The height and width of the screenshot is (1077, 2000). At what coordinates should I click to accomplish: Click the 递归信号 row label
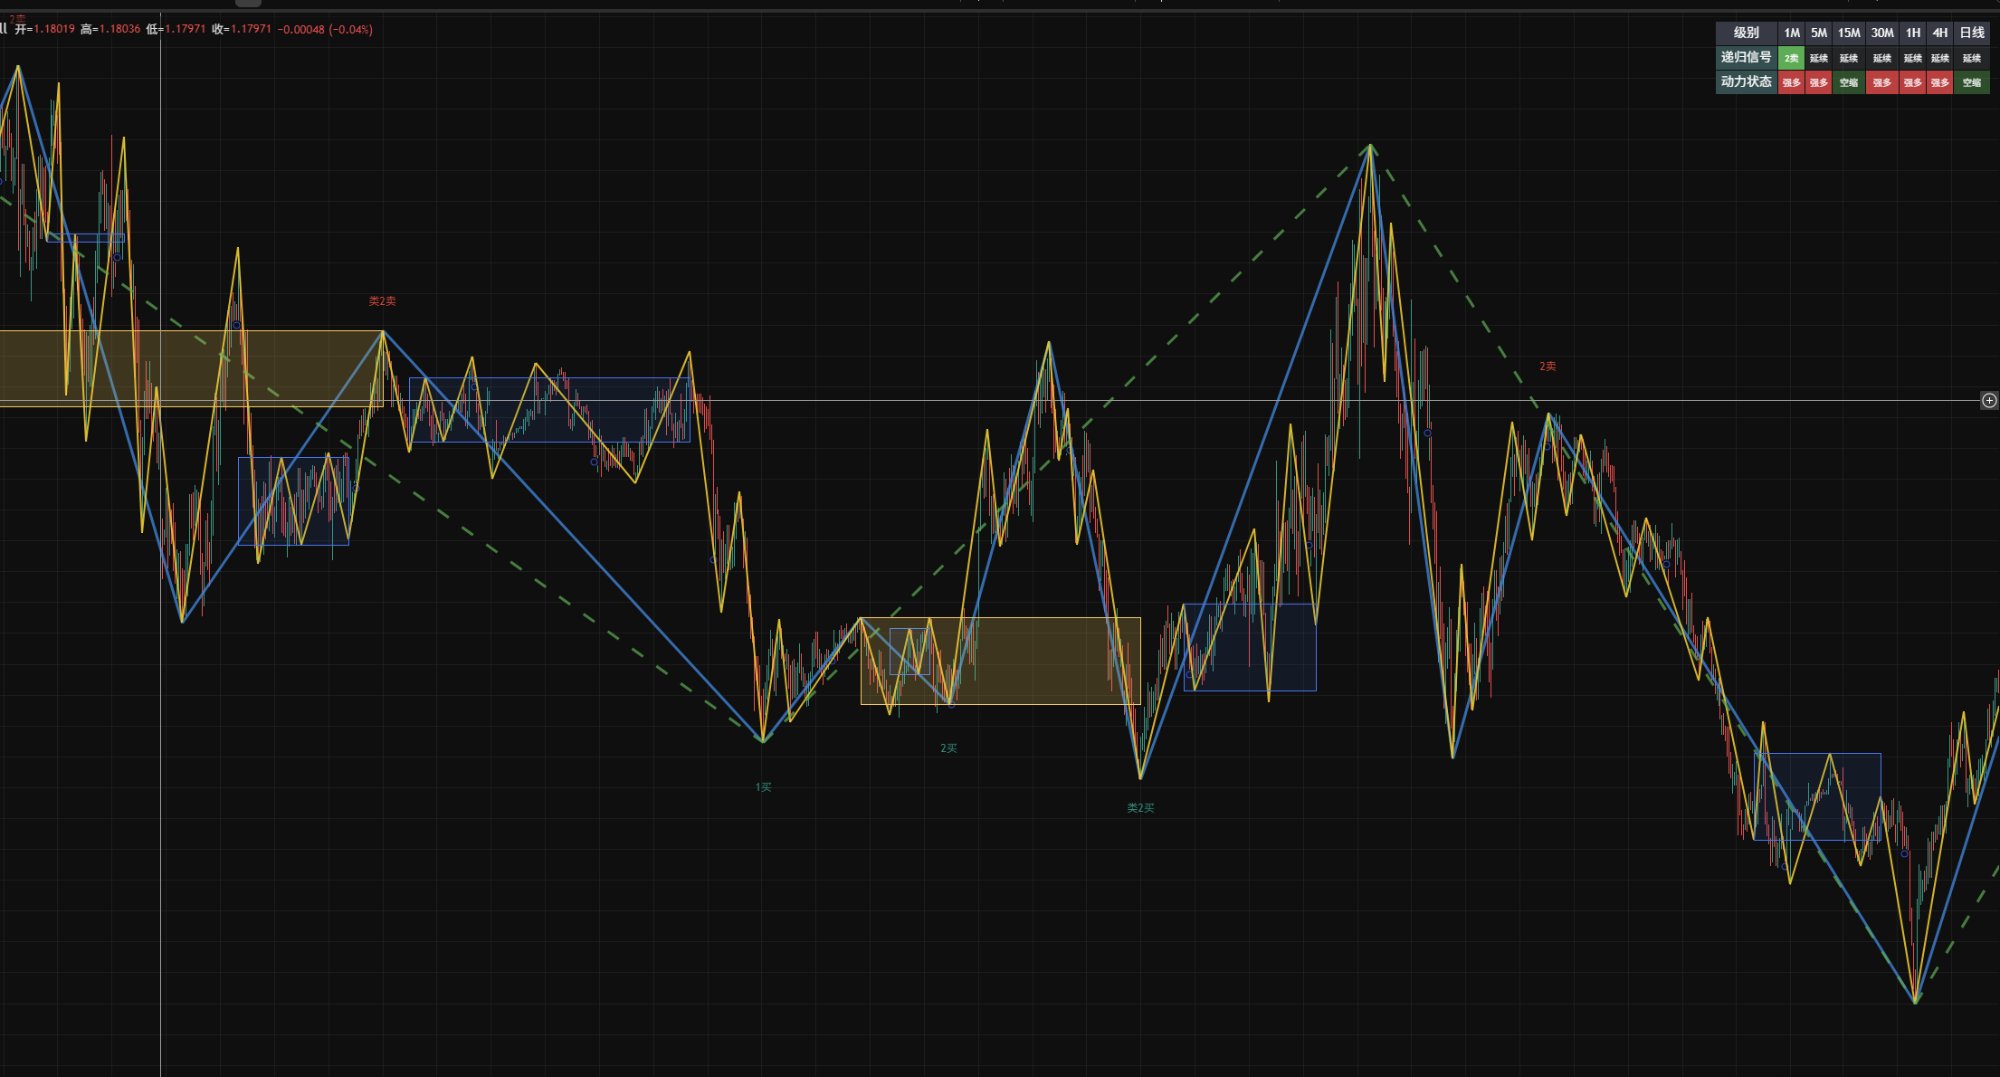click(1746, 58)
